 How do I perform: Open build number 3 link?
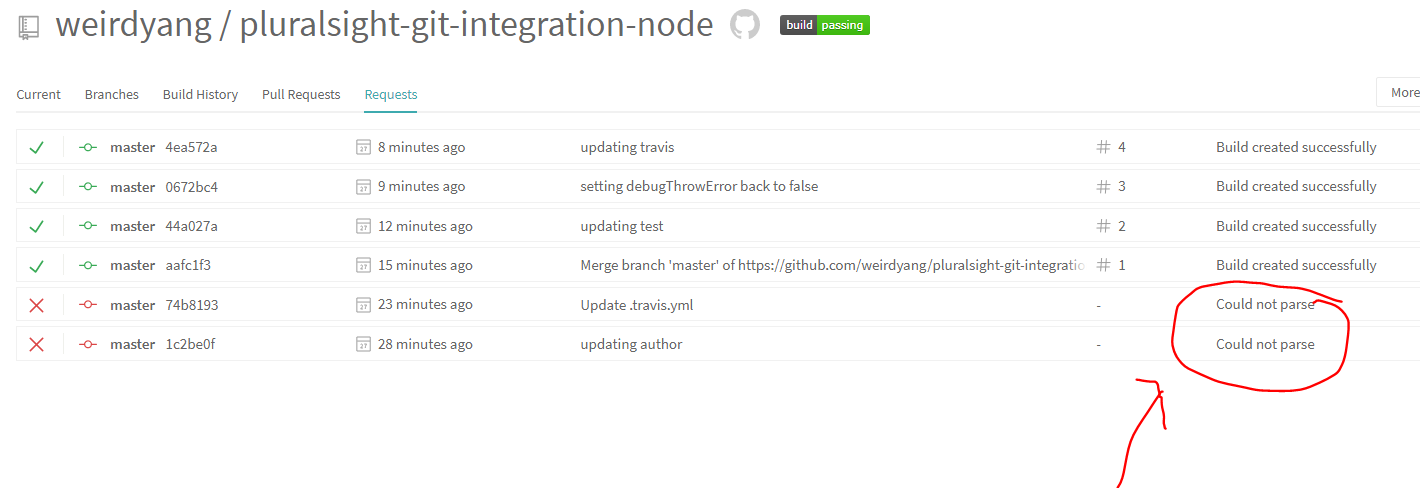coord(1122,187)
